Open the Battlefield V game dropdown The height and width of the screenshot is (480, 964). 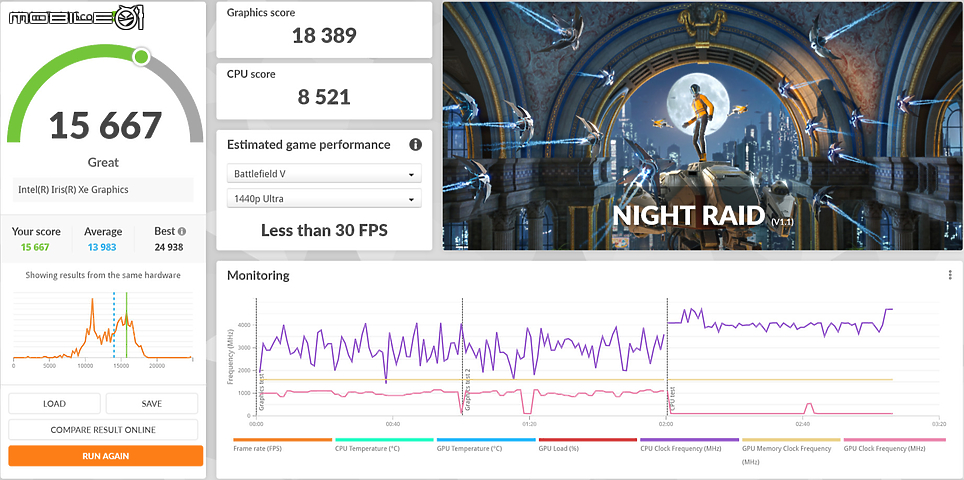pyautogui.click(x=324, y=174)
